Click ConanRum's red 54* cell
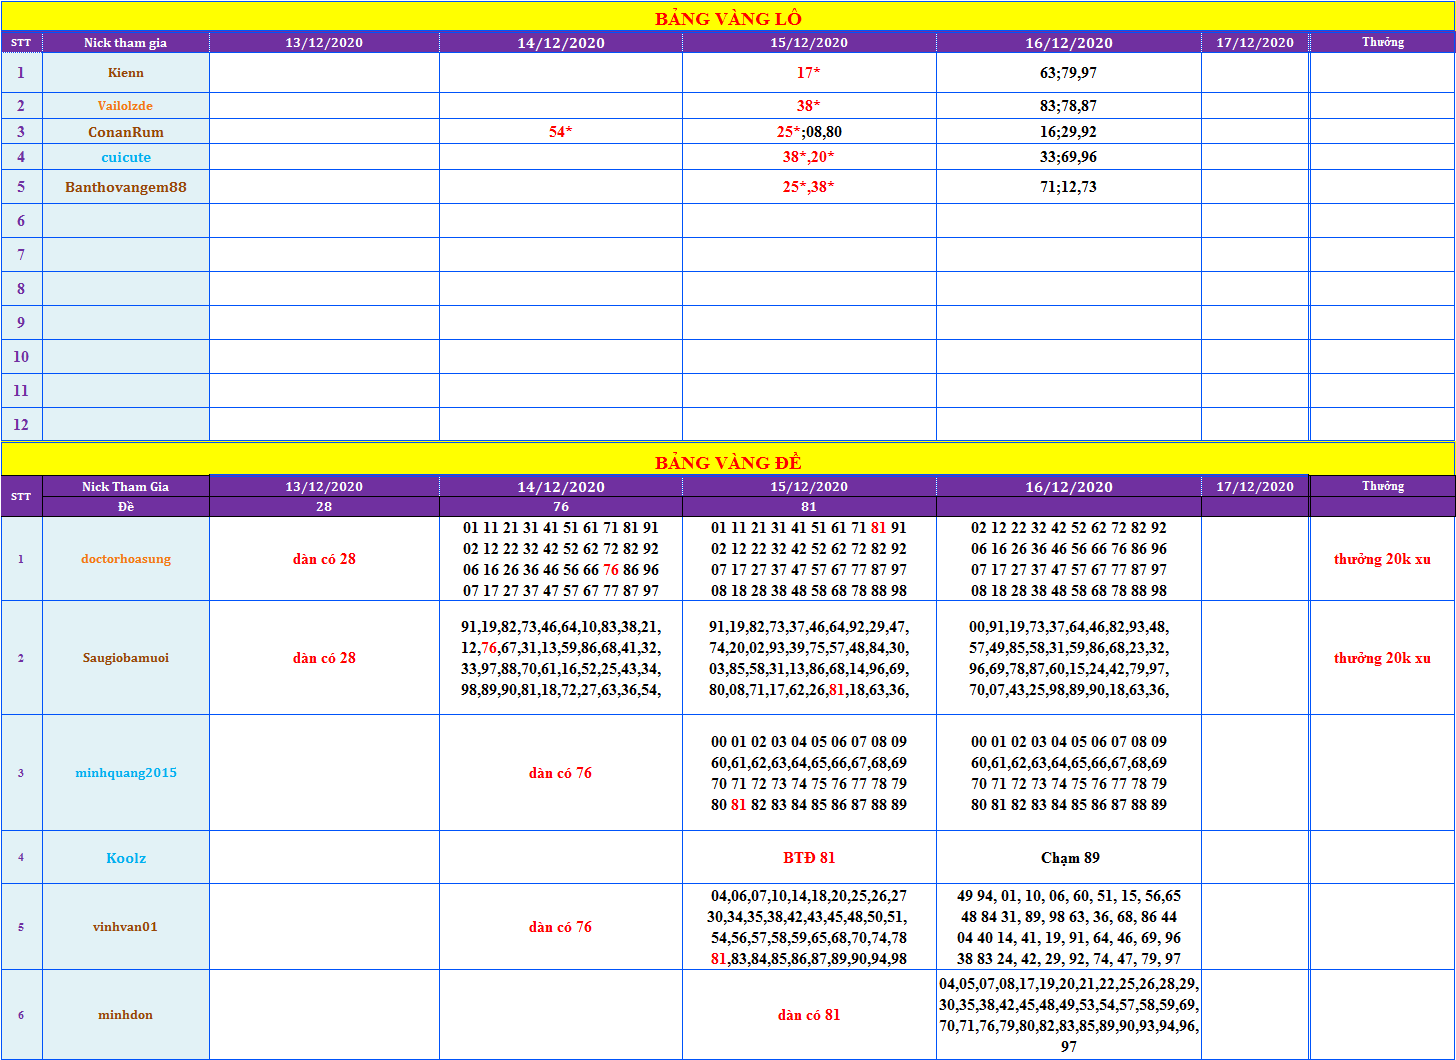The image size is (1456, 1060). coord(560,132)
